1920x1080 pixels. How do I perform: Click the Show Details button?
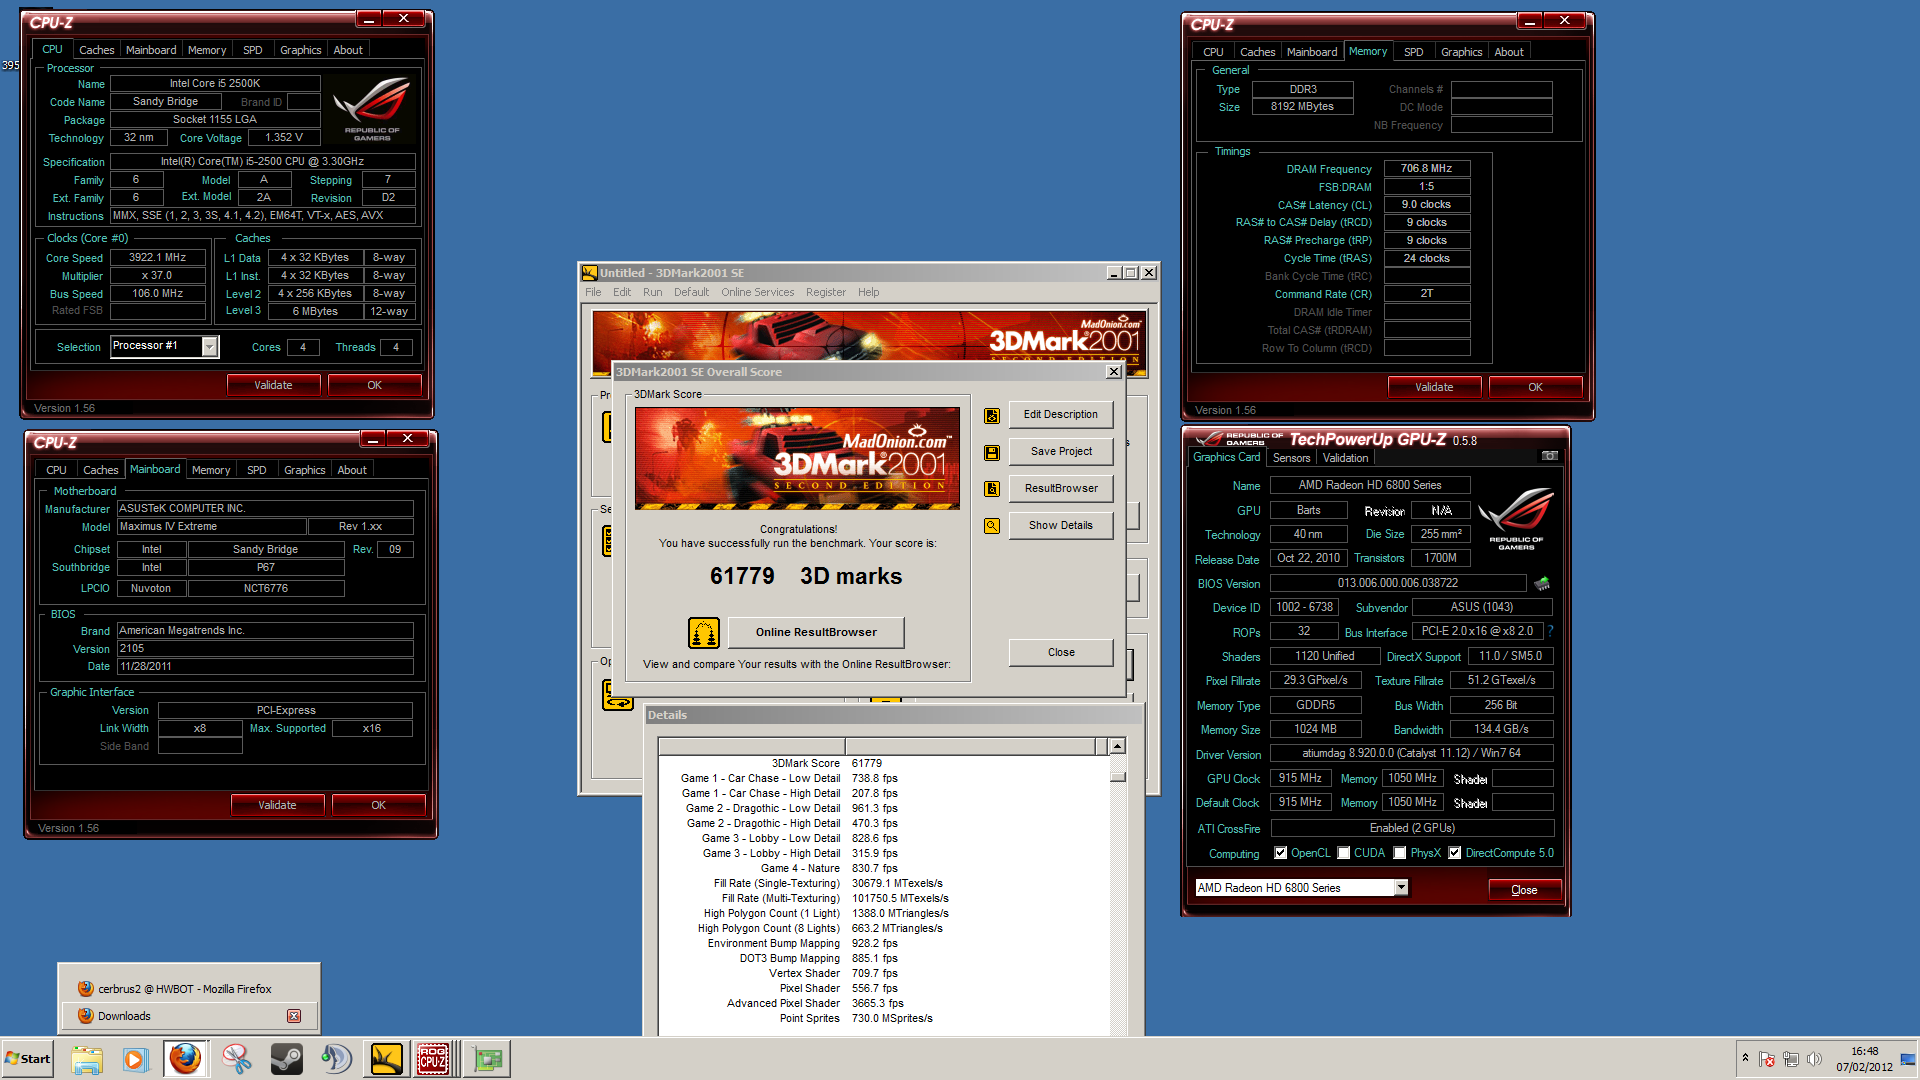(1060, 525)
